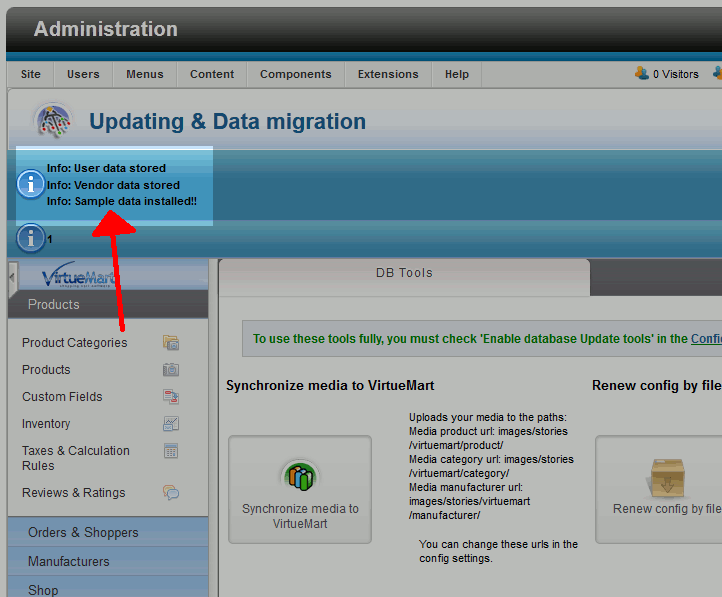Click the Product Categories folder icon
Screen dimensions: 722x597
pos(171,343)
